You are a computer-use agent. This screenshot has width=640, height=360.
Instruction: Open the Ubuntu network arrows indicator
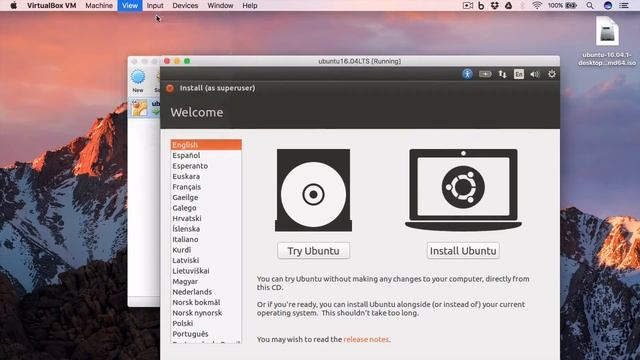click(502, 74)
